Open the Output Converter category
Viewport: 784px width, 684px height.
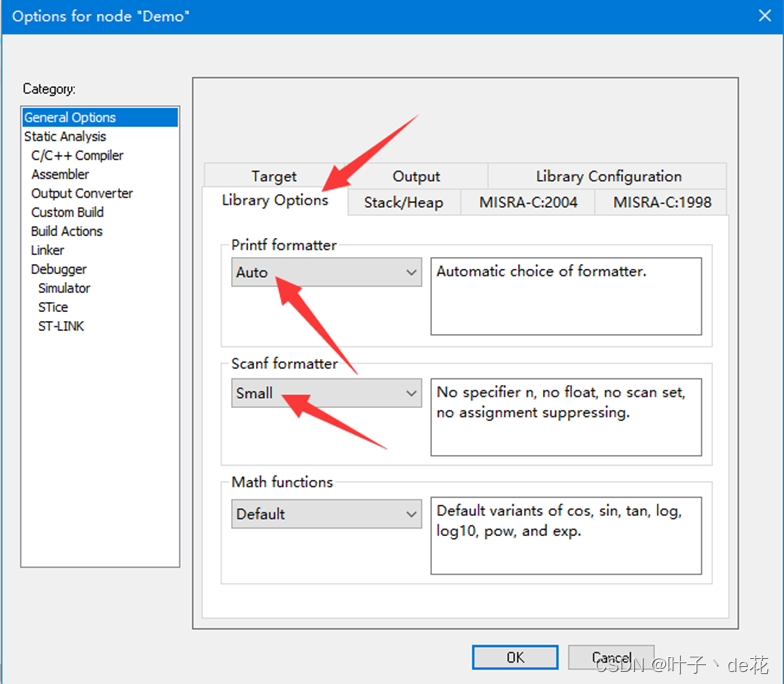pyautogui.click(x=82, y=193)
